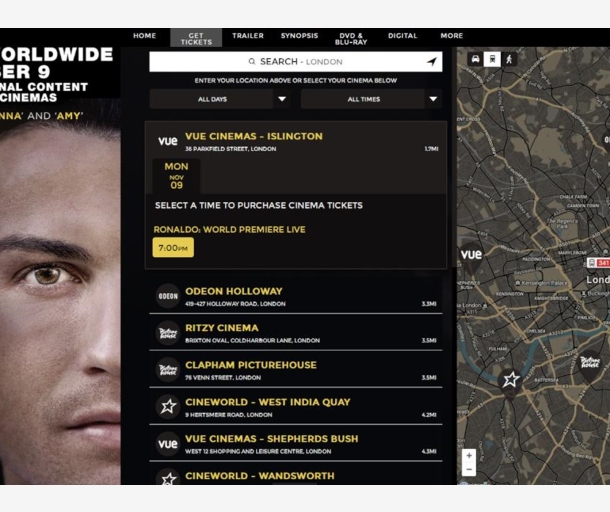
Task: Click the Cineworld star marker on map
Action: click(510, 382)
